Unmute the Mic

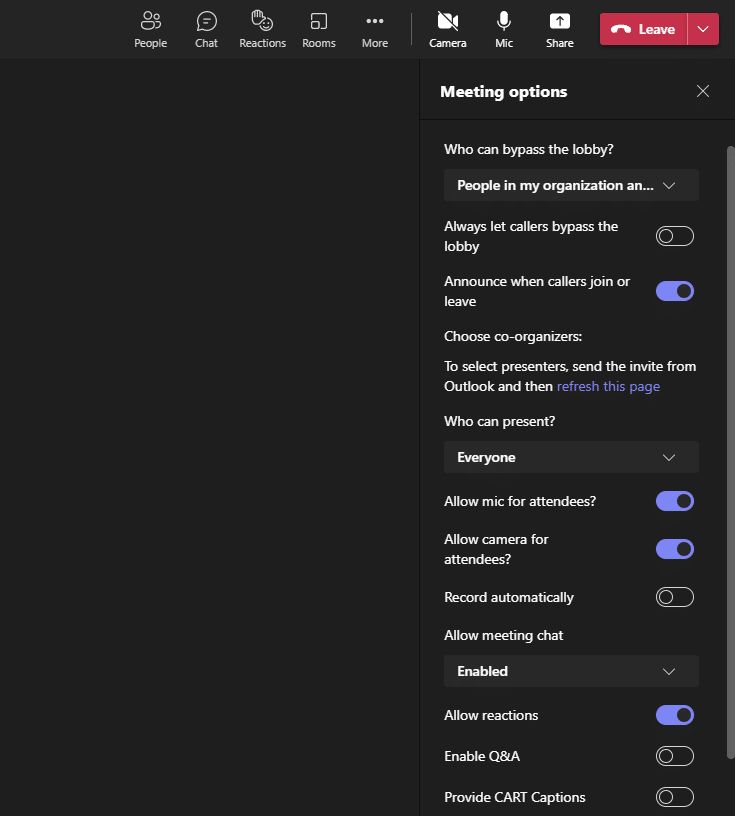[x=503, y=28]
